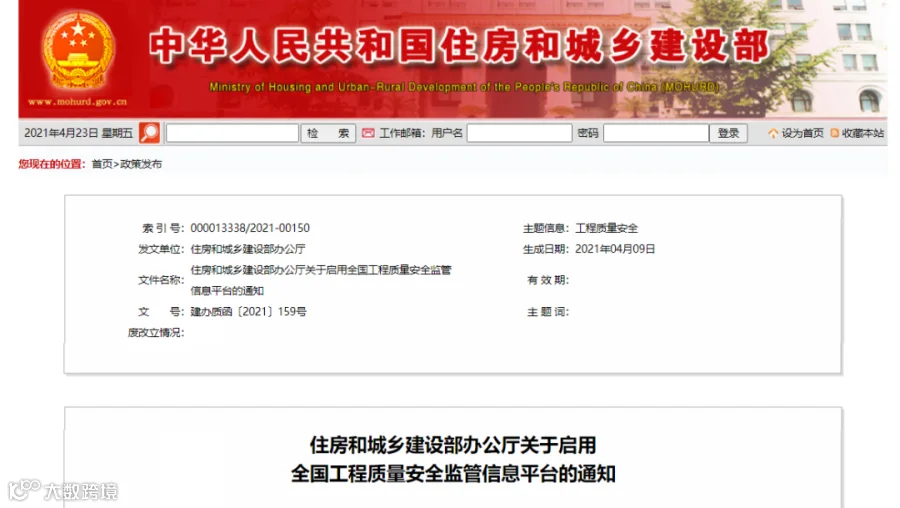900x508 pixels.
Task: Click the national emblem logo
Action: point(77,51)
